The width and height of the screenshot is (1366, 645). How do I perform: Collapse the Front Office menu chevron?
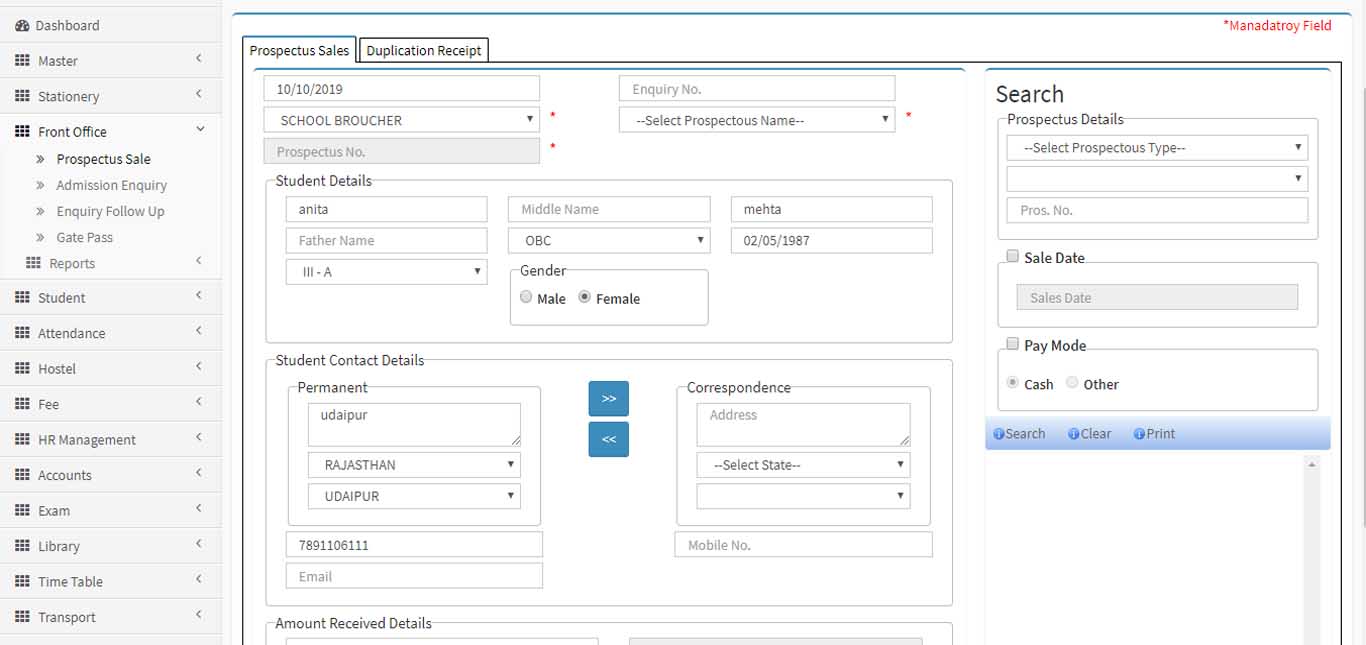(x=200, y=129)
